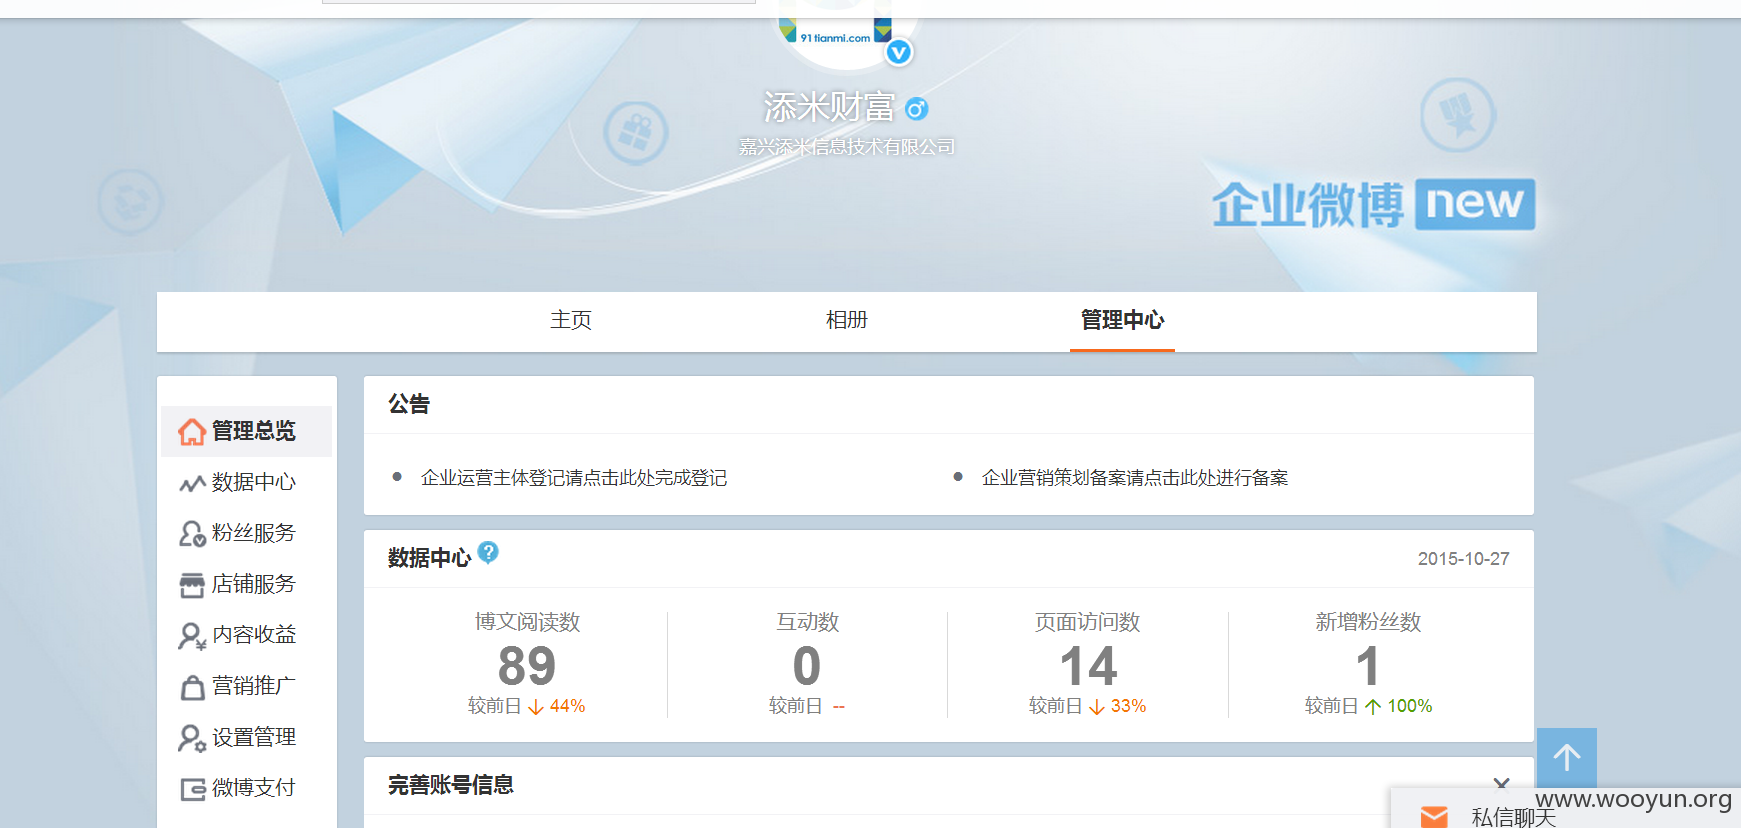Click the 店铺服务 shop icon

(192, 585)
